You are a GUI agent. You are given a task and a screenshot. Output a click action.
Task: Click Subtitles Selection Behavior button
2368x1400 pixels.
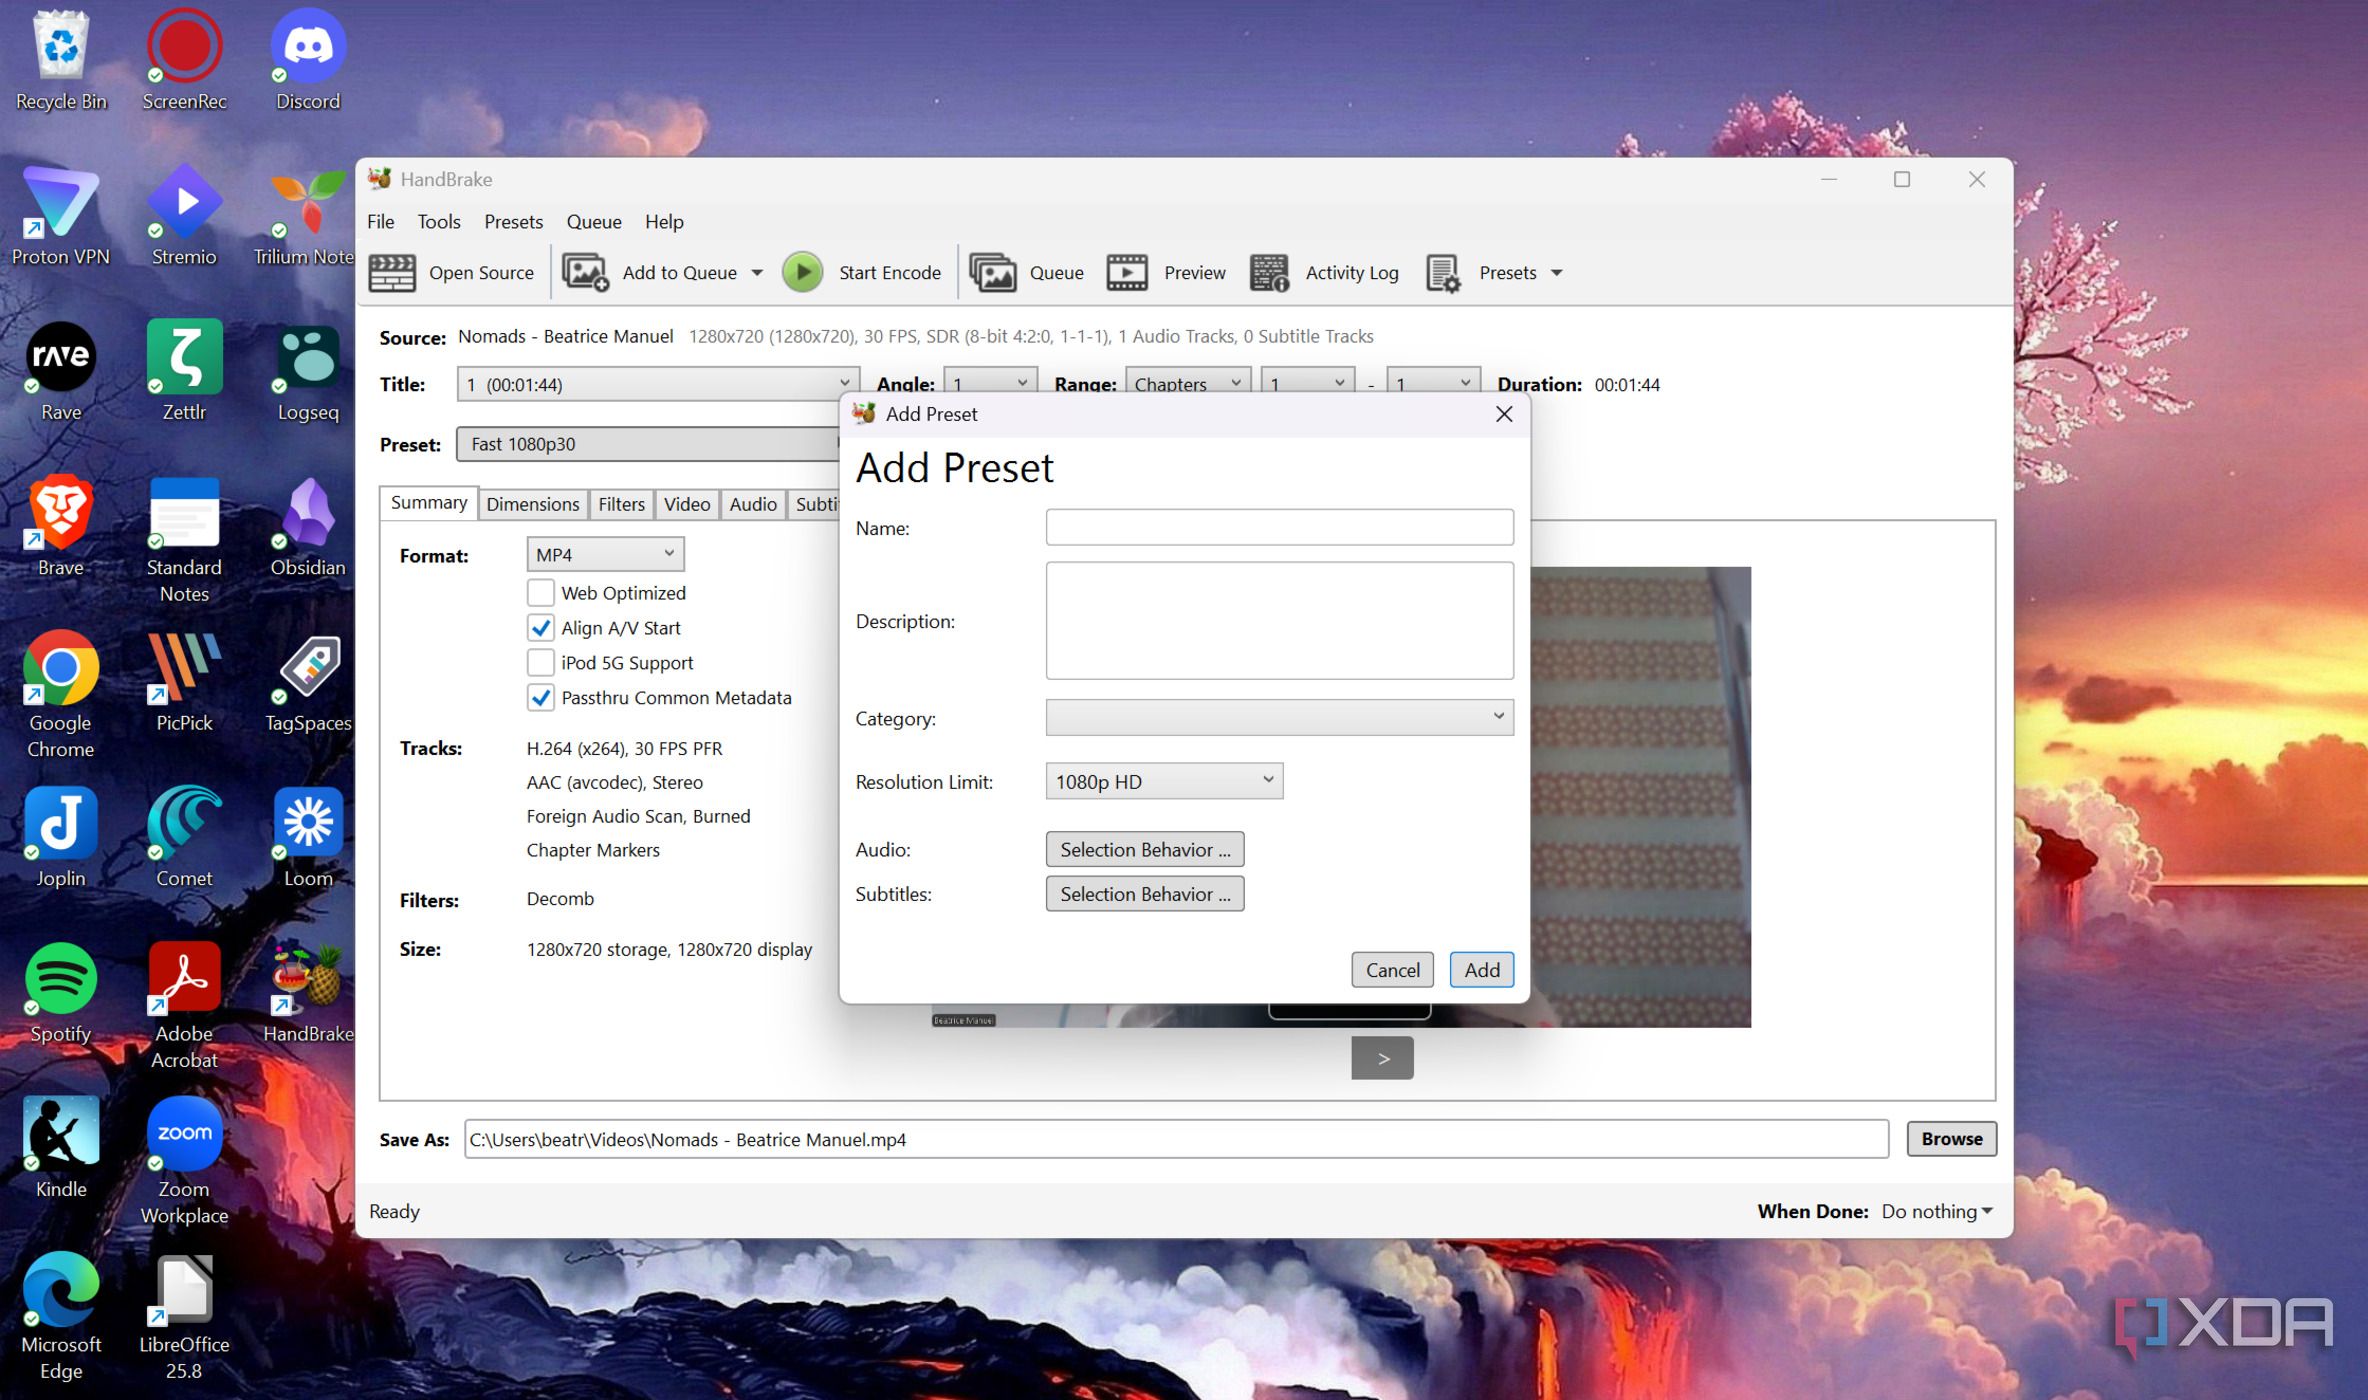click(1145, 894)
